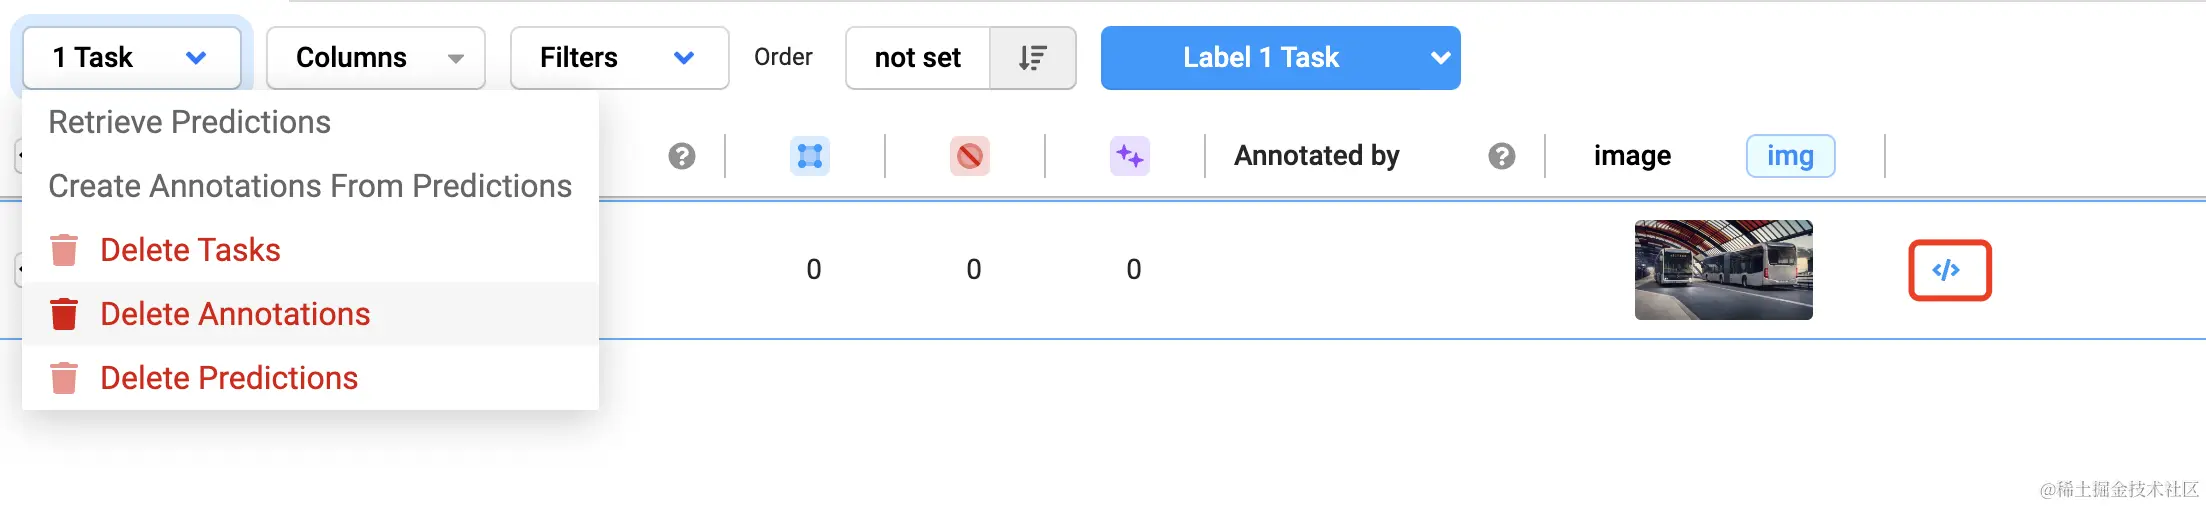Open the 1 Task actions dropdown

[x=132, y=58]
